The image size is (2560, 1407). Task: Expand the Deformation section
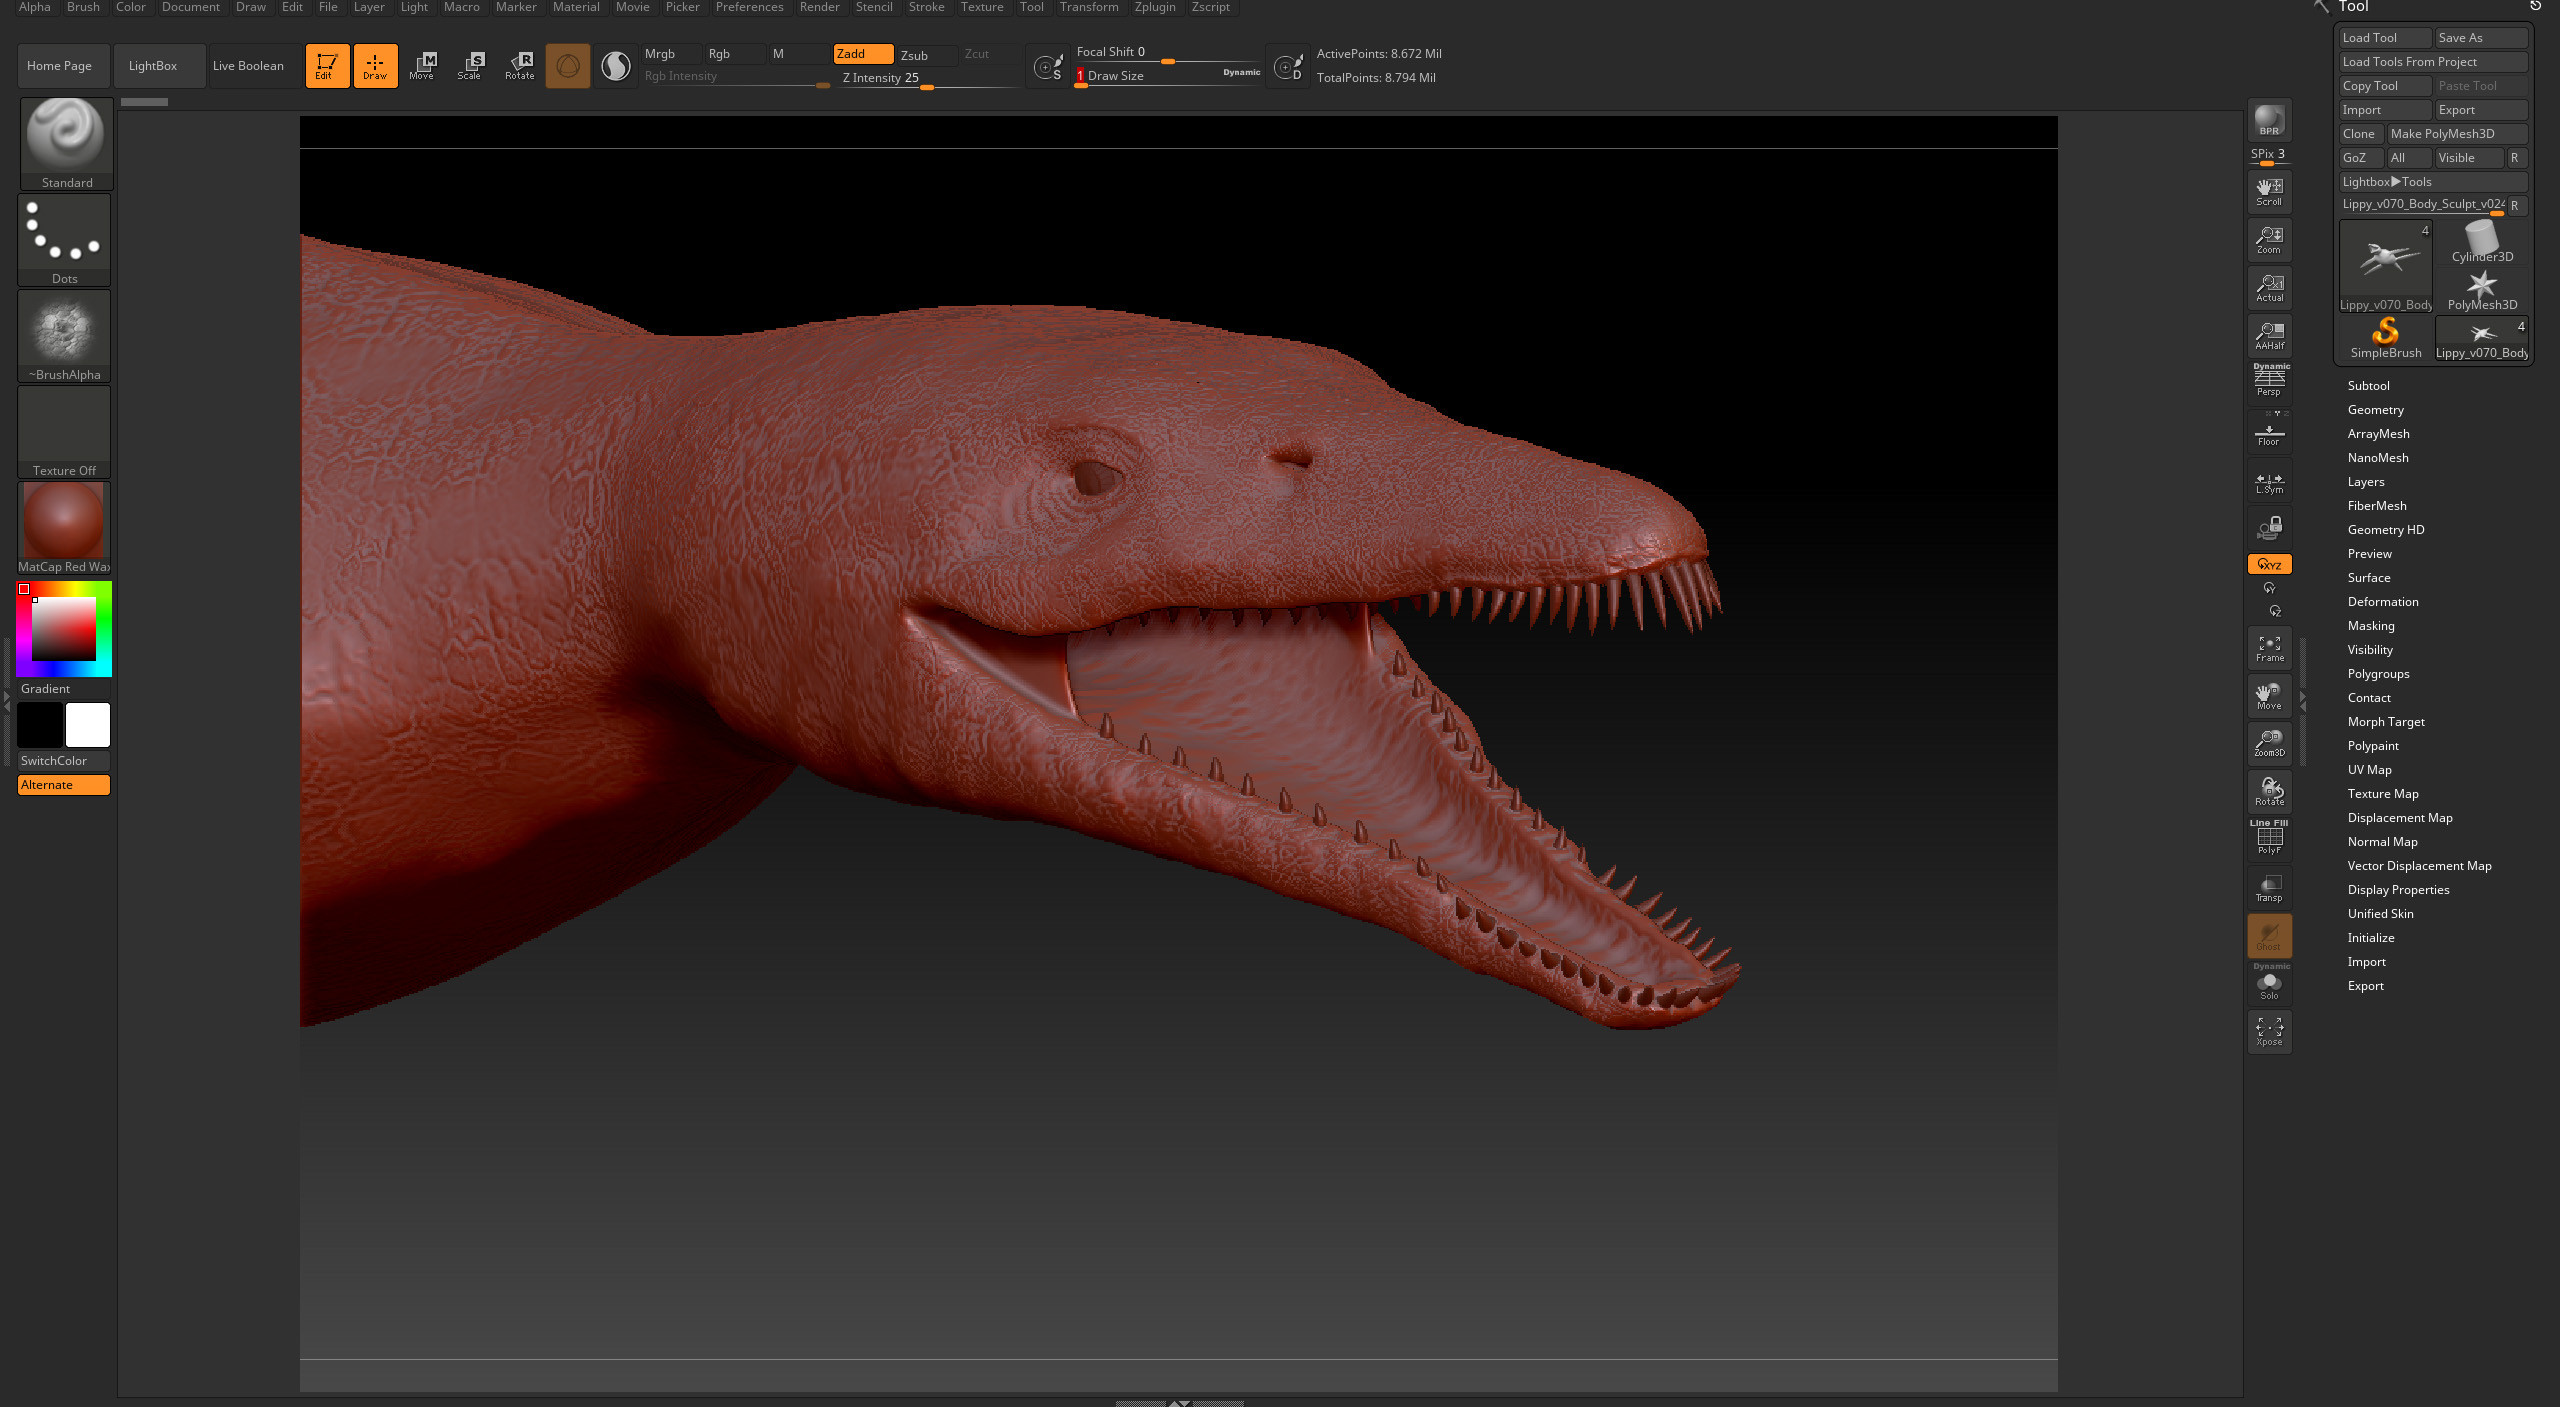tap(2382, 602)
